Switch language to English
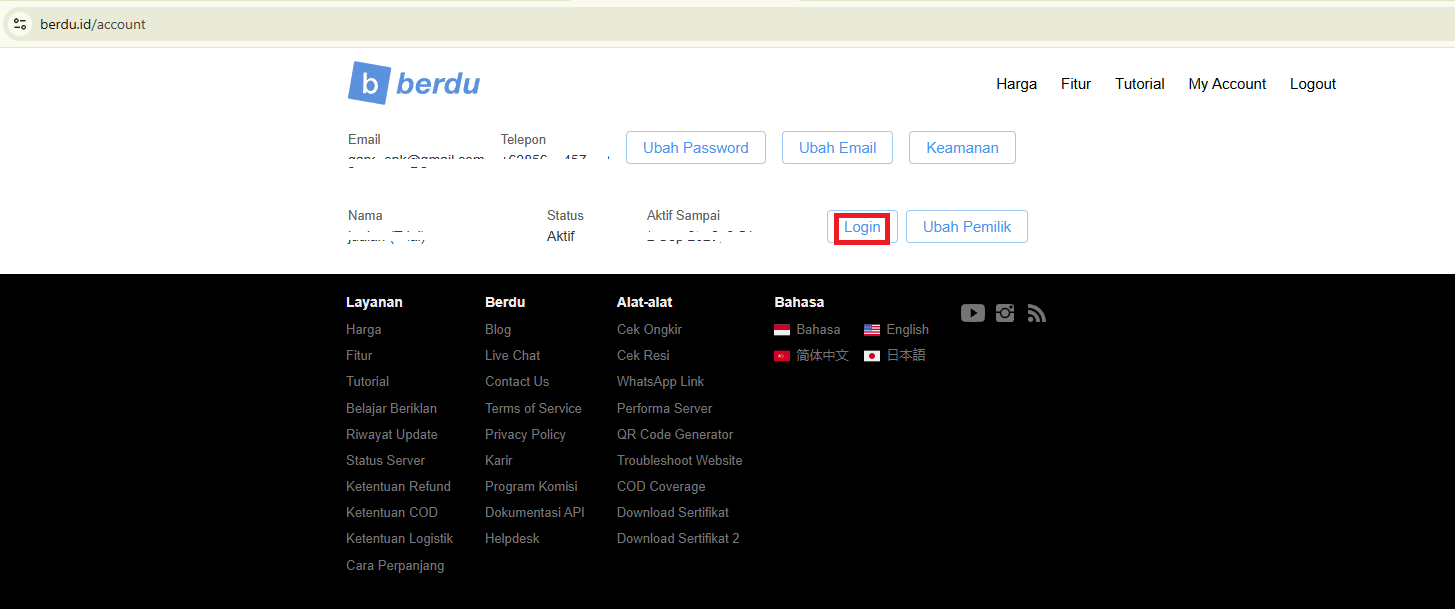Screen dimensions: 1455x609 pyautogui.click(x=896, y=329)
